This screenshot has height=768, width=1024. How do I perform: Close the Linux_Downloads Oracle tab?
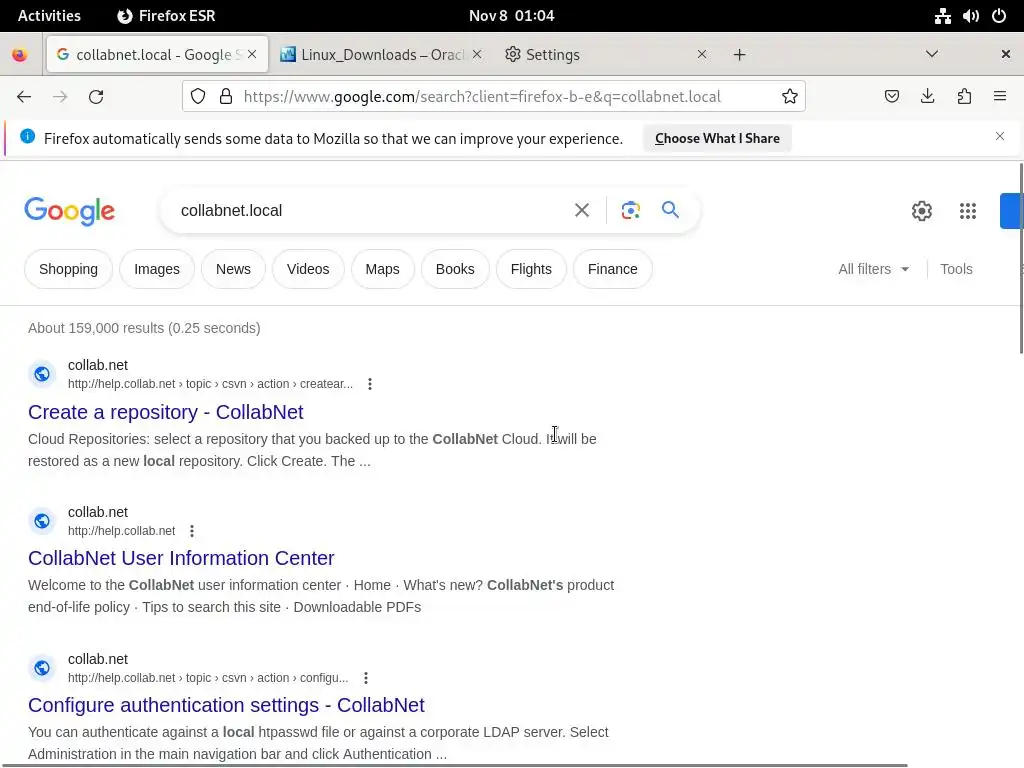(x=477, y=54)
